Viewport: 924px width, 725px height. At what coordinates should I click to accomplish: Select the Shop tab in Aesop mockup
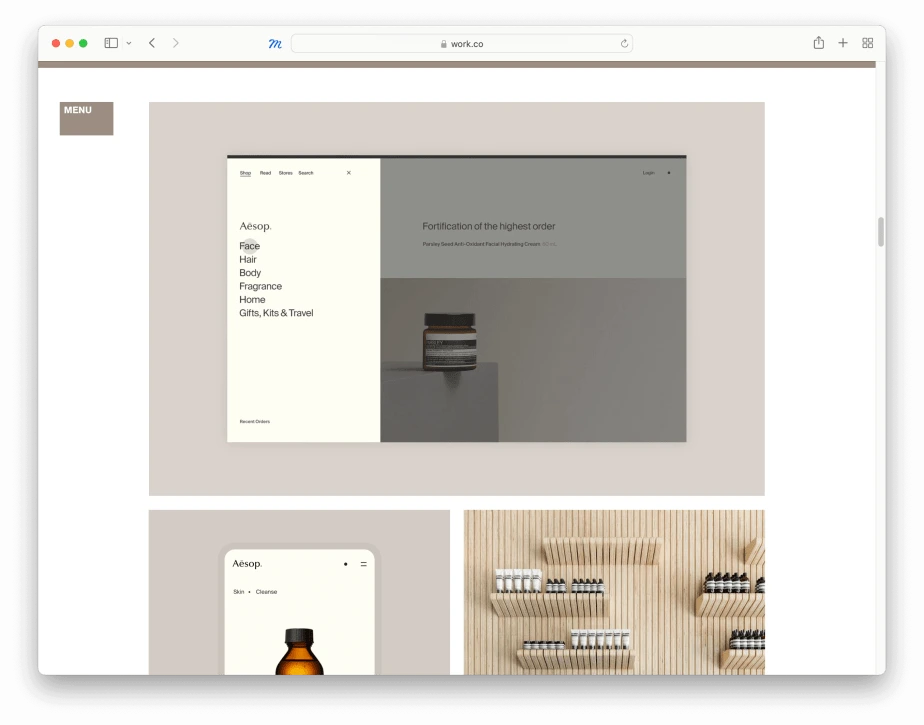(245, 173)
